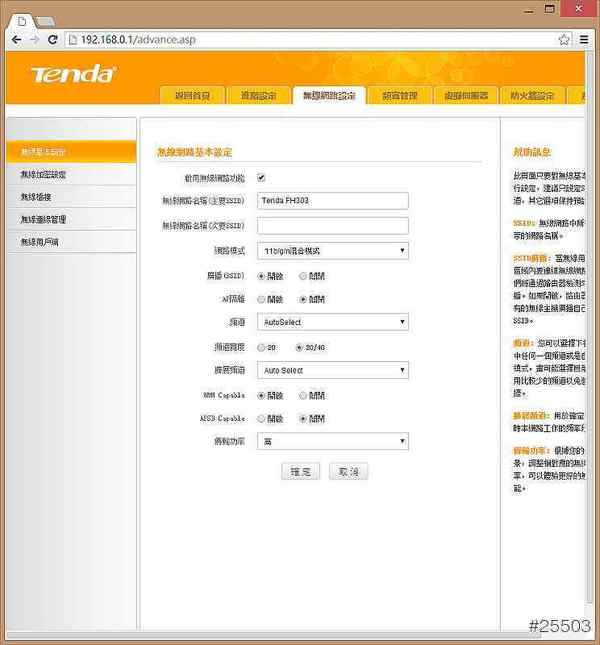Click the 取消 cancel button
This screenshot has height=645, width=600.
[348, 471]
